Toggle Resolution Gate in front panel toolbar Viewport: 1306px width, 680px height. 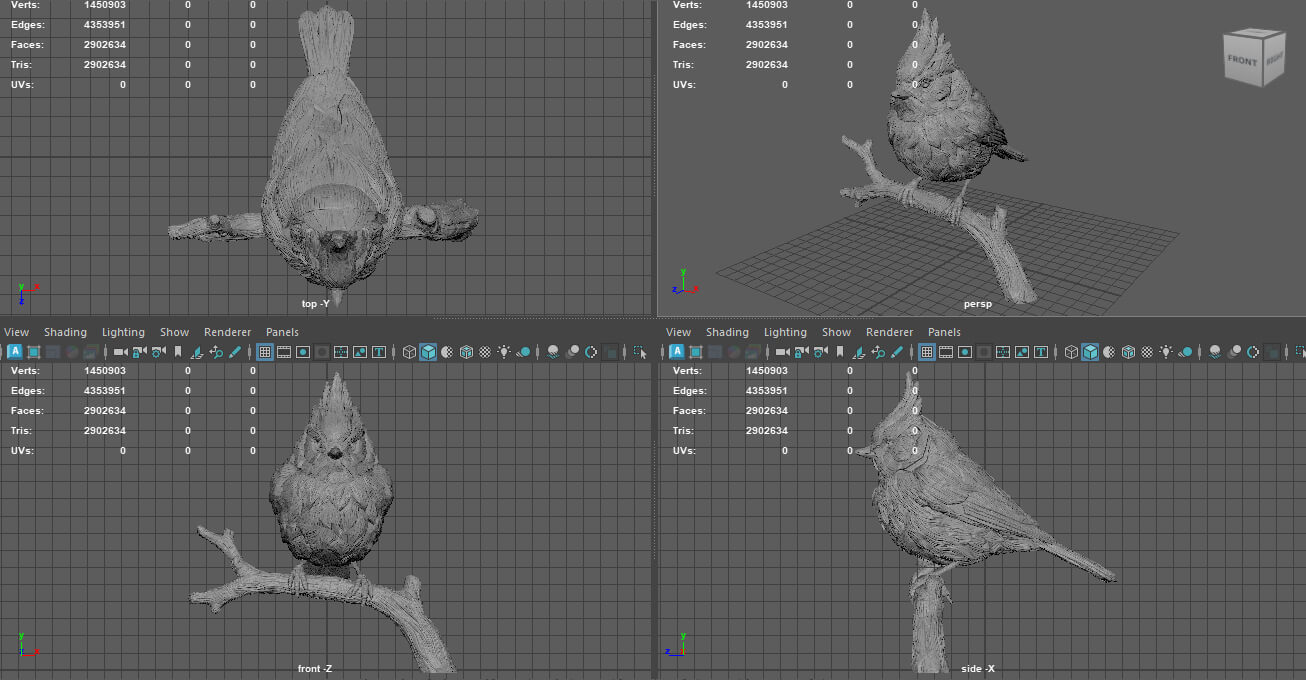(303, 352)
